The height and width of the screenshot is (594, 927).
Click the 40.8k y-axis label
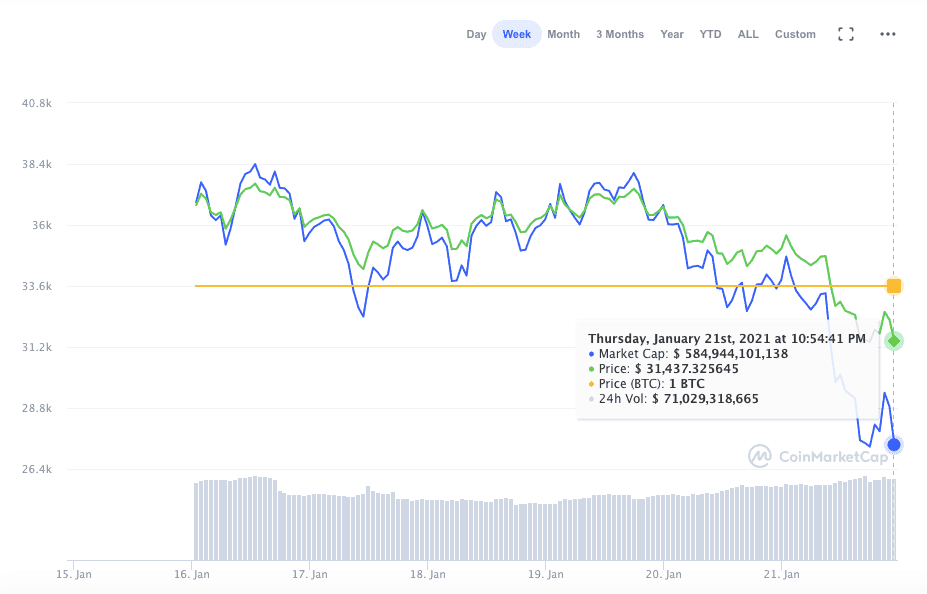[36, 103]
